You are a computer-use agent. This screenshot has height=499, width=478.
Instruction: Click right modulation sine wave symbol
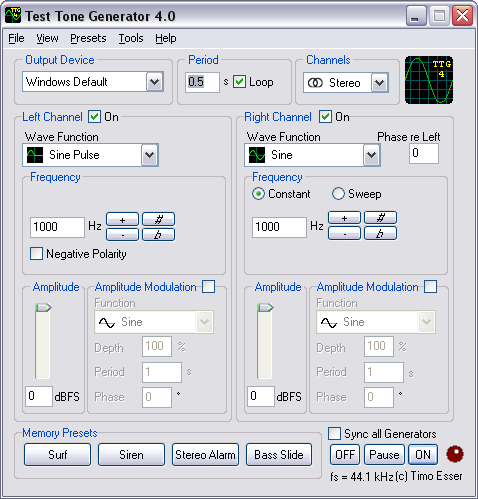coord(329,322)
